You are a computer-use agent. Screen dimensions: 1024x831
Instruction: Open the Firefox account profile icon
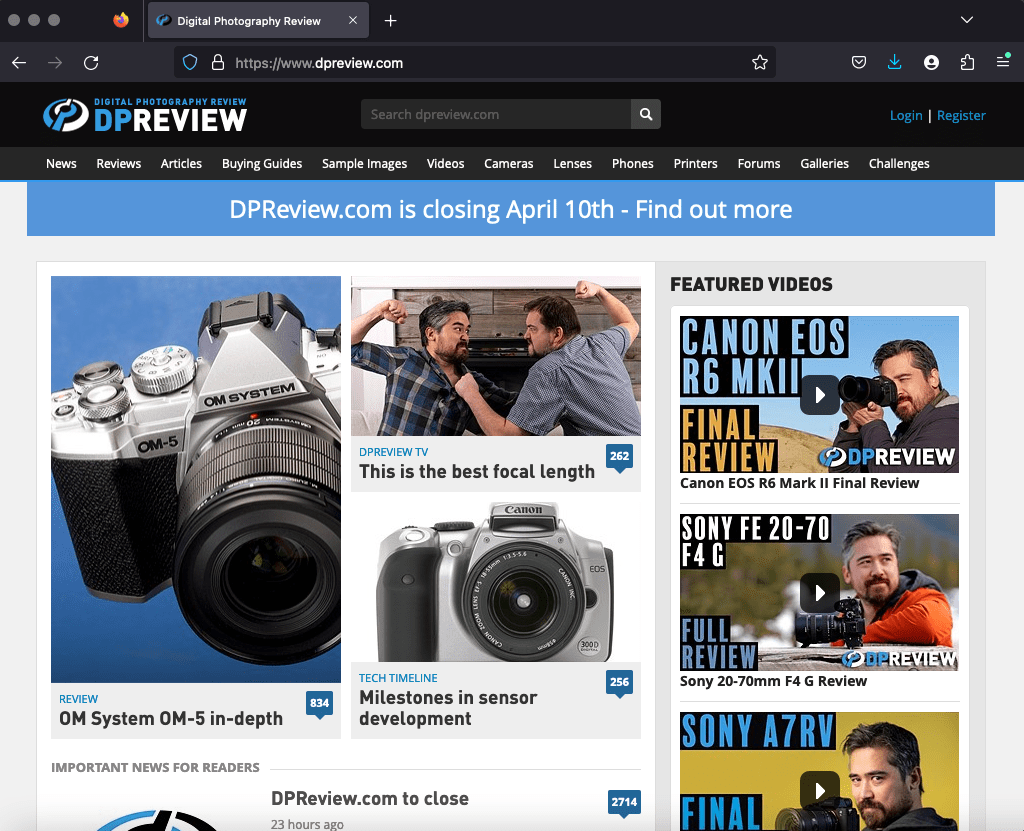tap(931, 62)
